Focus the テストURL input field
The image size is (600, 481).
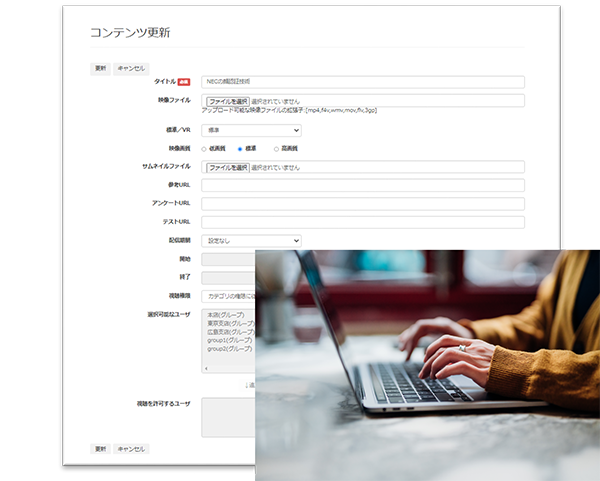[363, 222]
